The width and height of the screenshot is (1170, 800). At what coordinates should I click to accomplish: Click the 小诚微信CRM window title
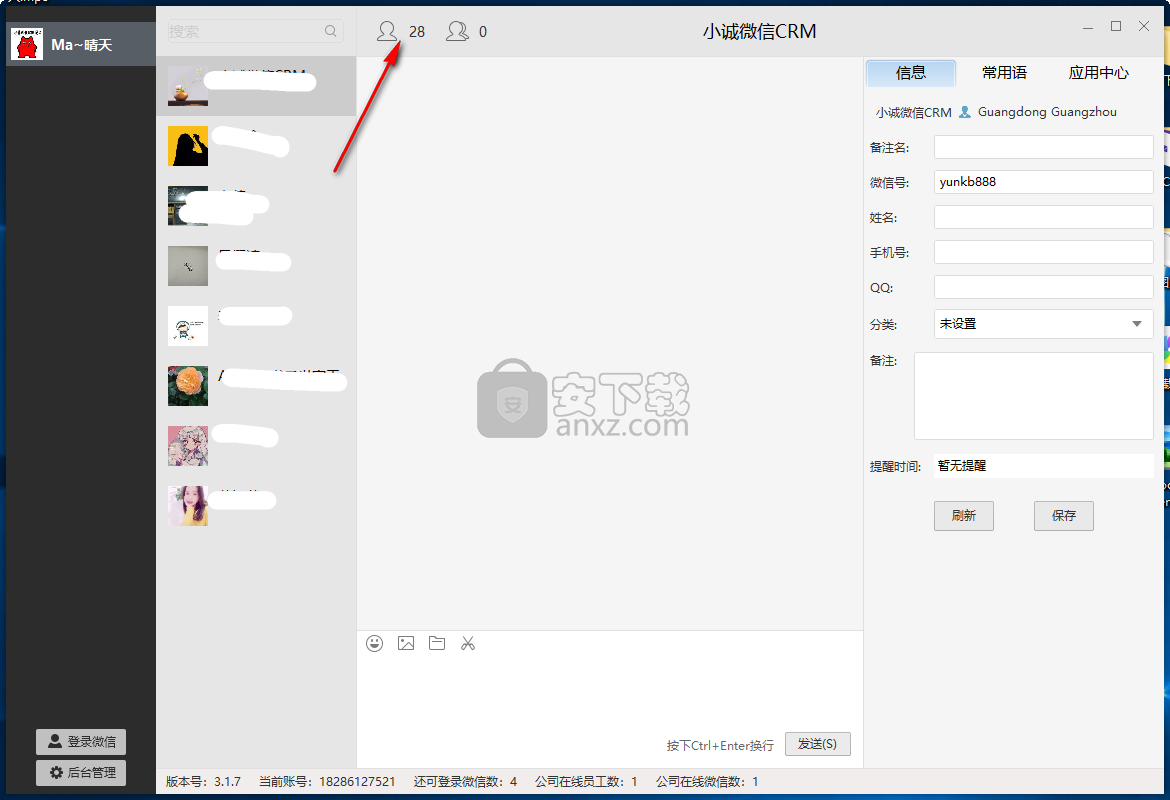[x=759, y=31]
